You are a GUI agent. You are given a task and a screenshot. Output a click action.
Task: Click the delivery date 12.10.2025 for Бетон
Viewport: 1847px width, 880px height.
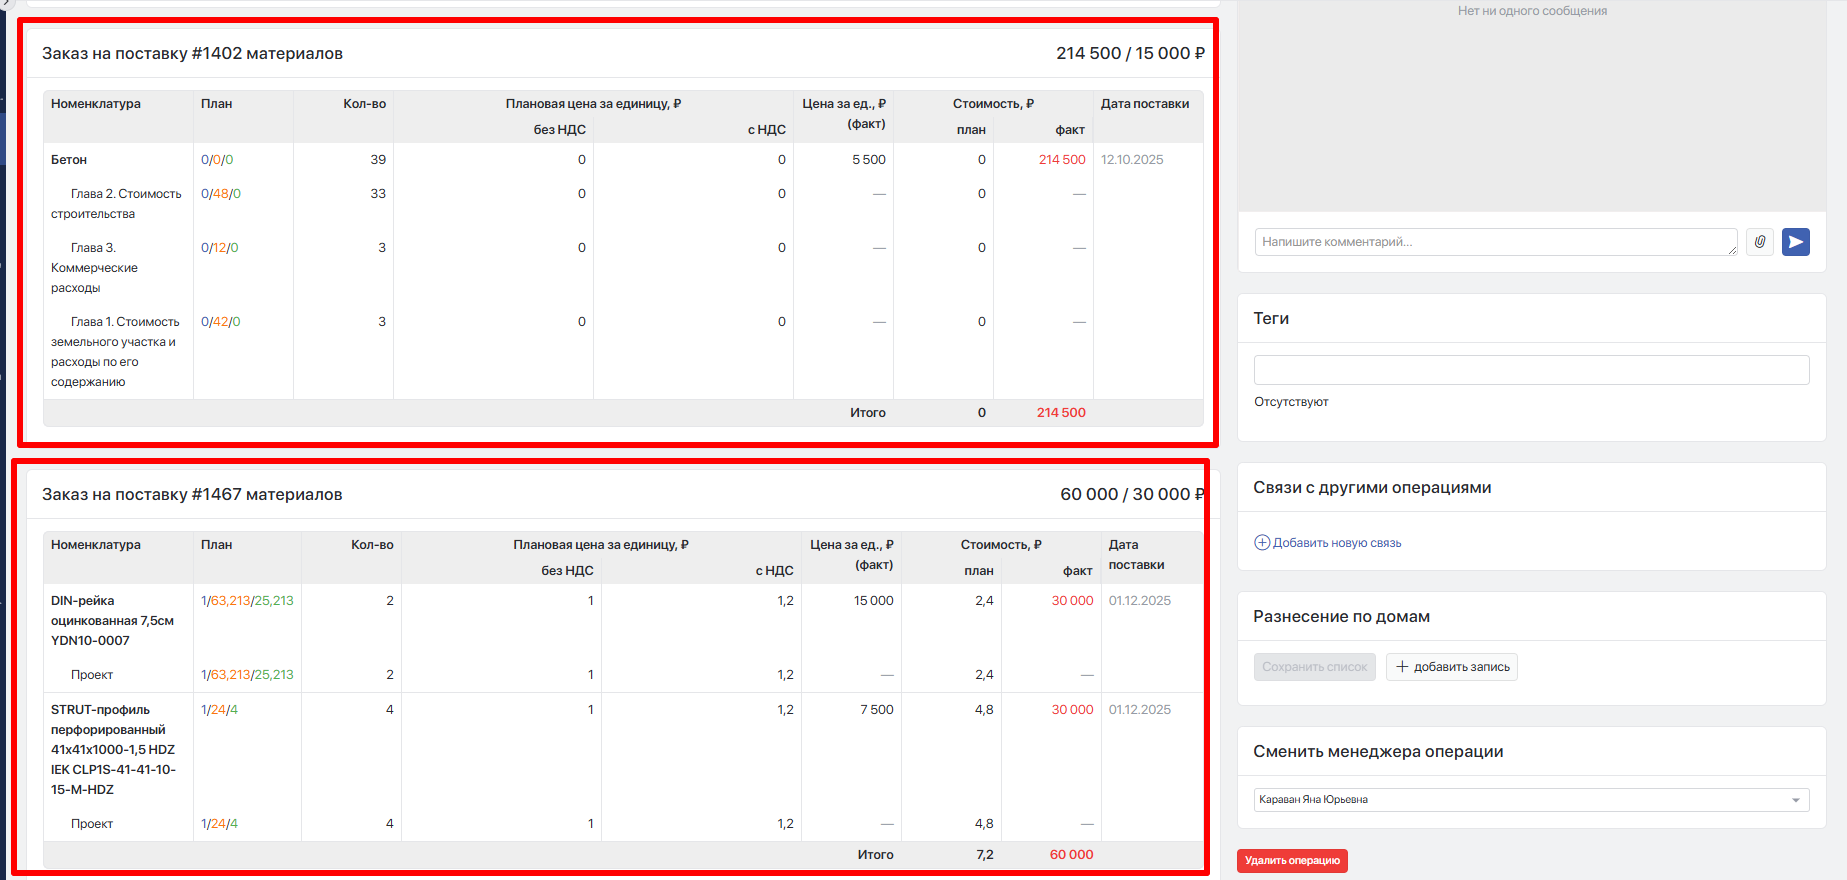coord(1132,160)
